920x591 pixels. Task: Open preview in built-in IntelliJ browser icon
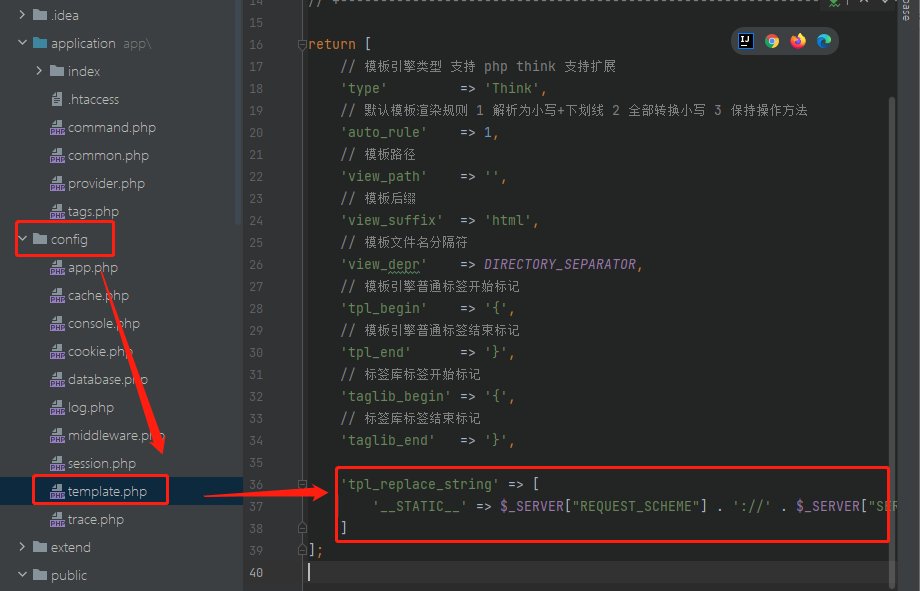[746, 41]
